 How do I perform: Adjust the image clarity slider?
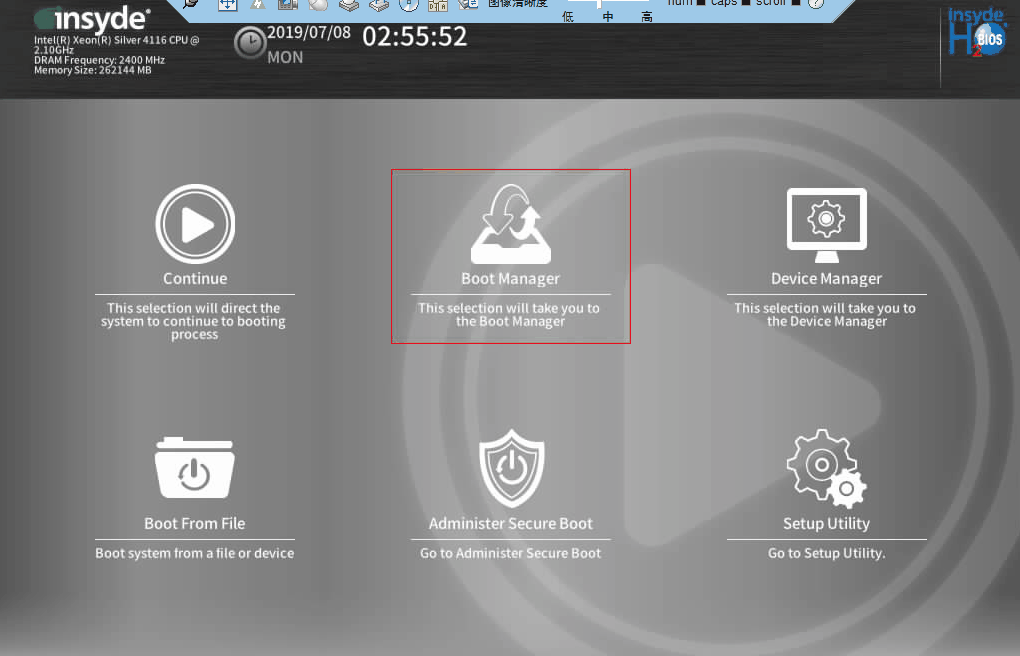coord(600,5)
